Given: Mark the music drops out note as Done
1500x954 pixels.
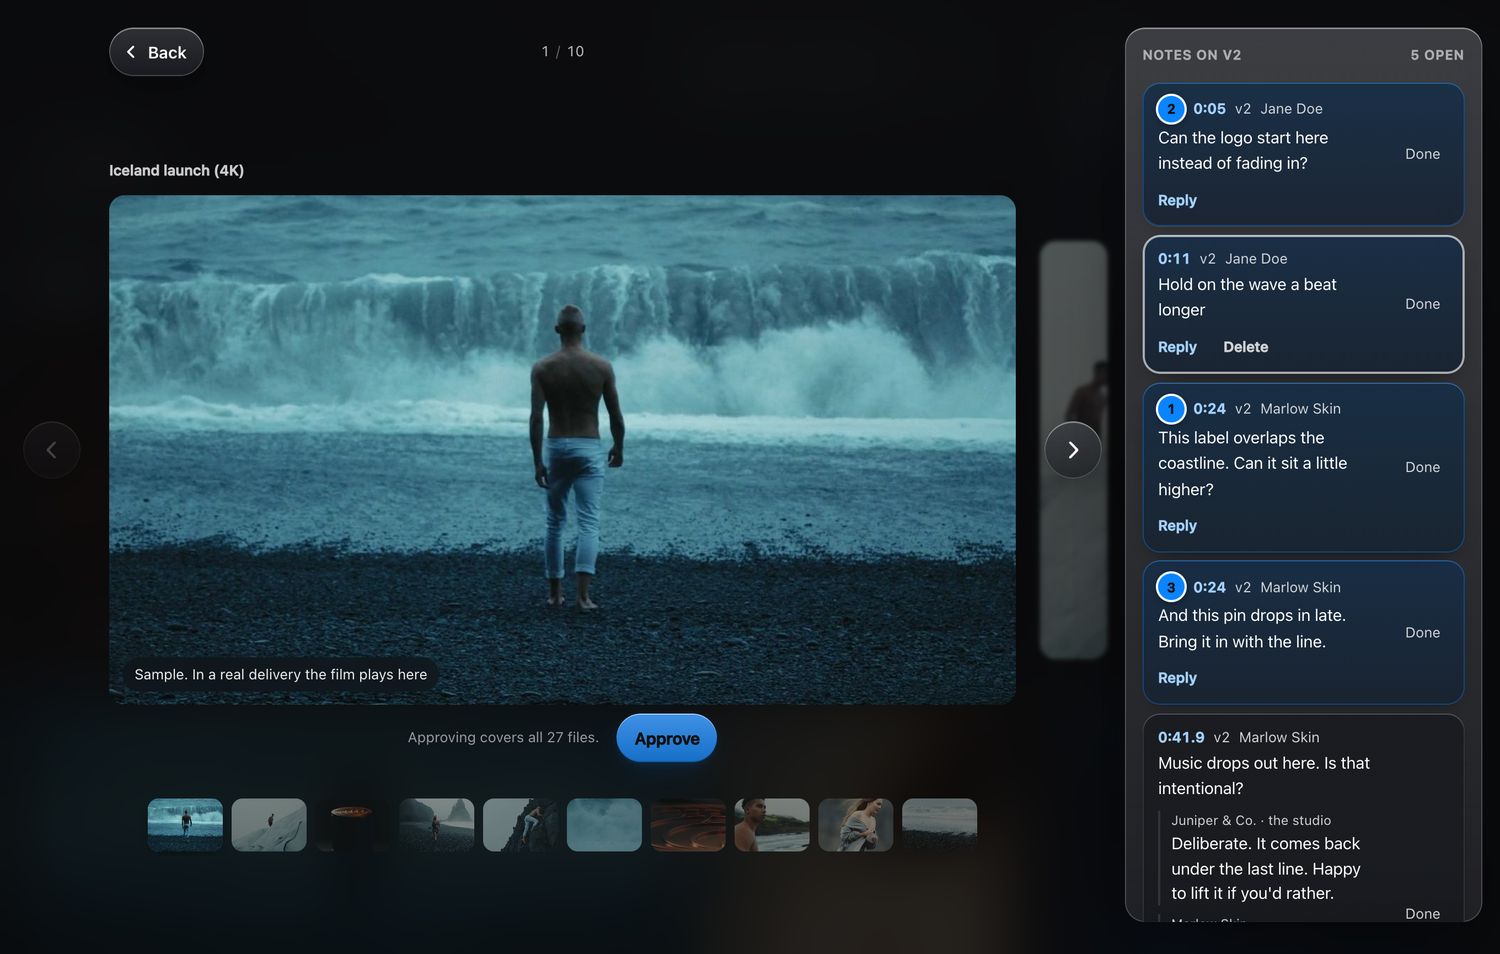Looking at the screenshot, I should 1422,913.
